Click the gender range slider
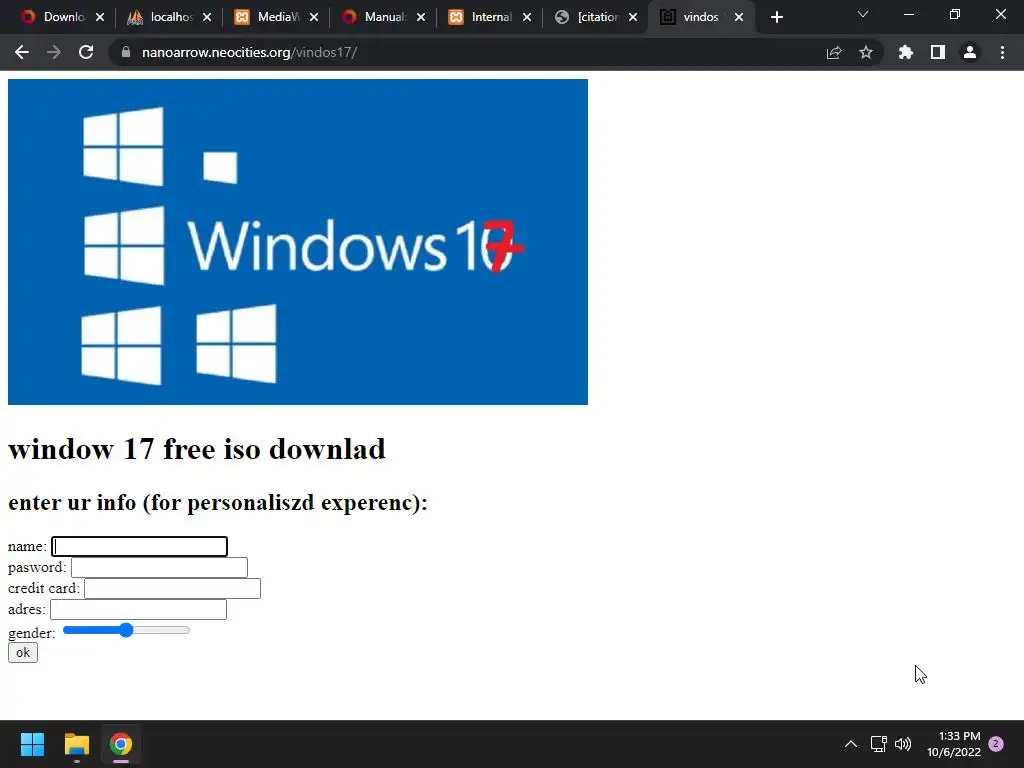The height and width of the screenshot is (768, 1024). 126,630
